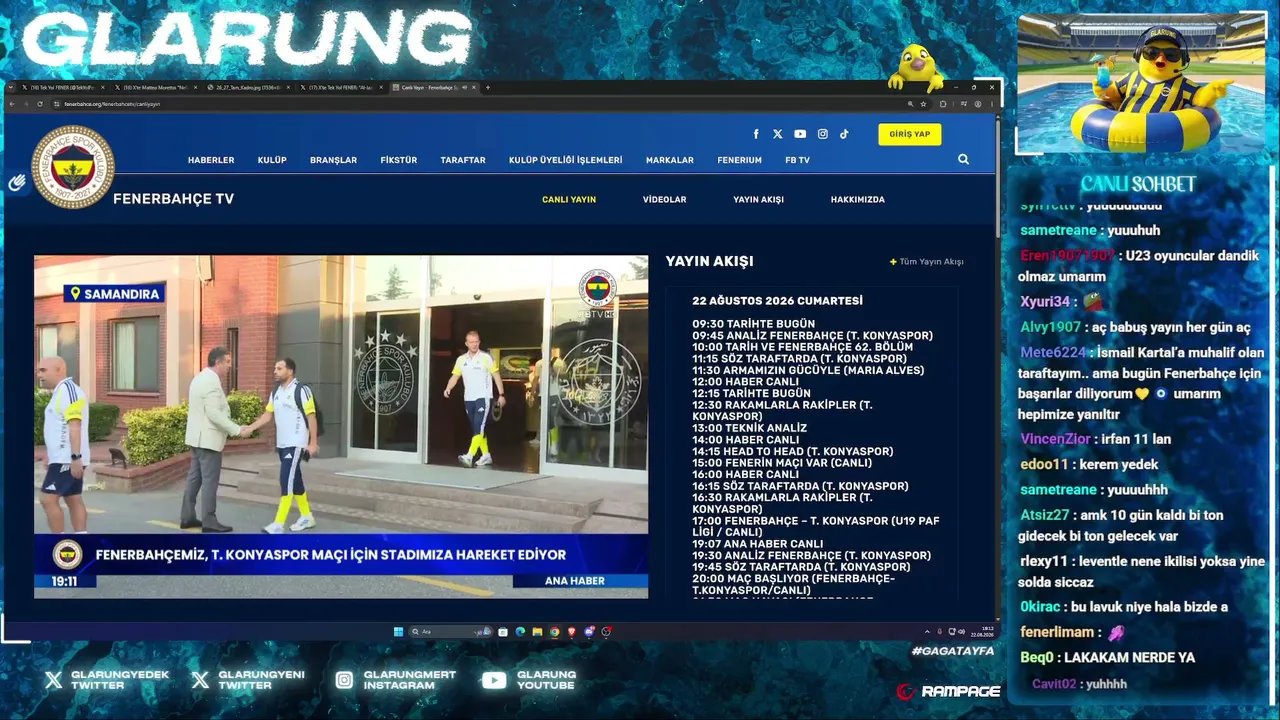Click chat username VincenZior
This screenshot has width=1280, height=720.
pyautogui.click(x=1056, y=439)
